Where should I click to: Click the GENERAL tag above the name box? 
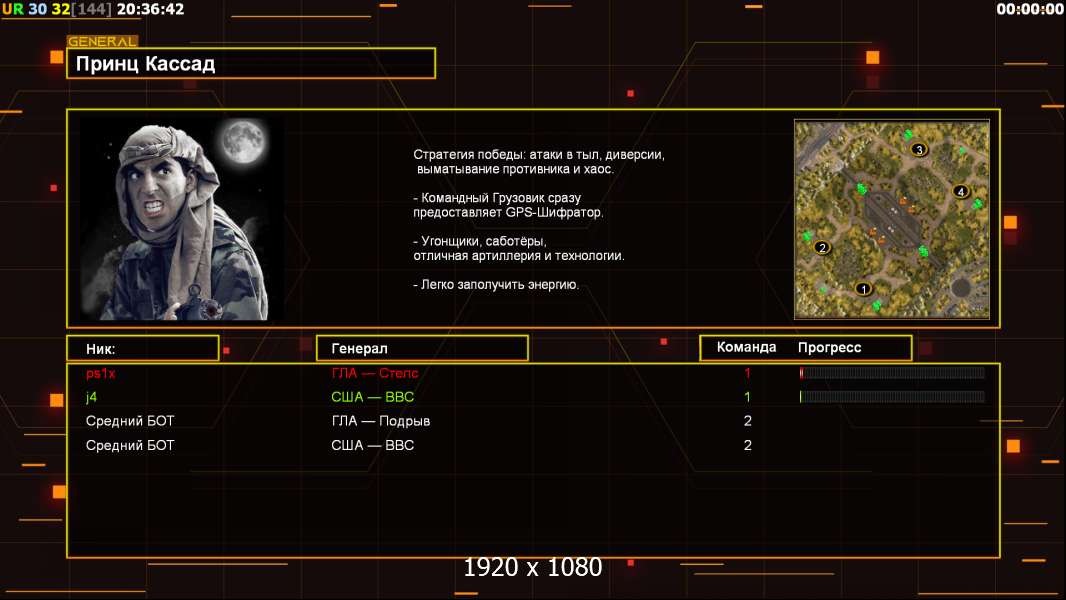click(101, 42)
